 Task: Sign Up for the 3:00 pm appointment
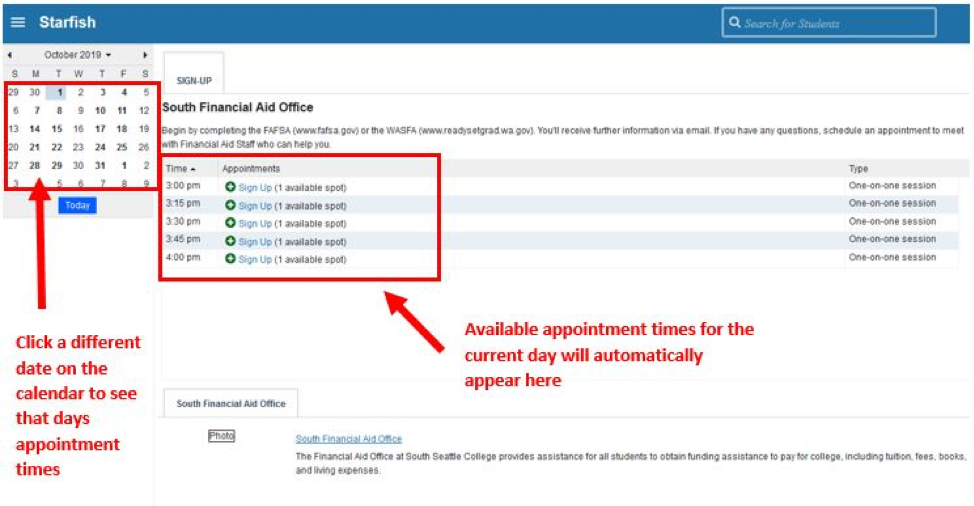(x=255, y=187)
